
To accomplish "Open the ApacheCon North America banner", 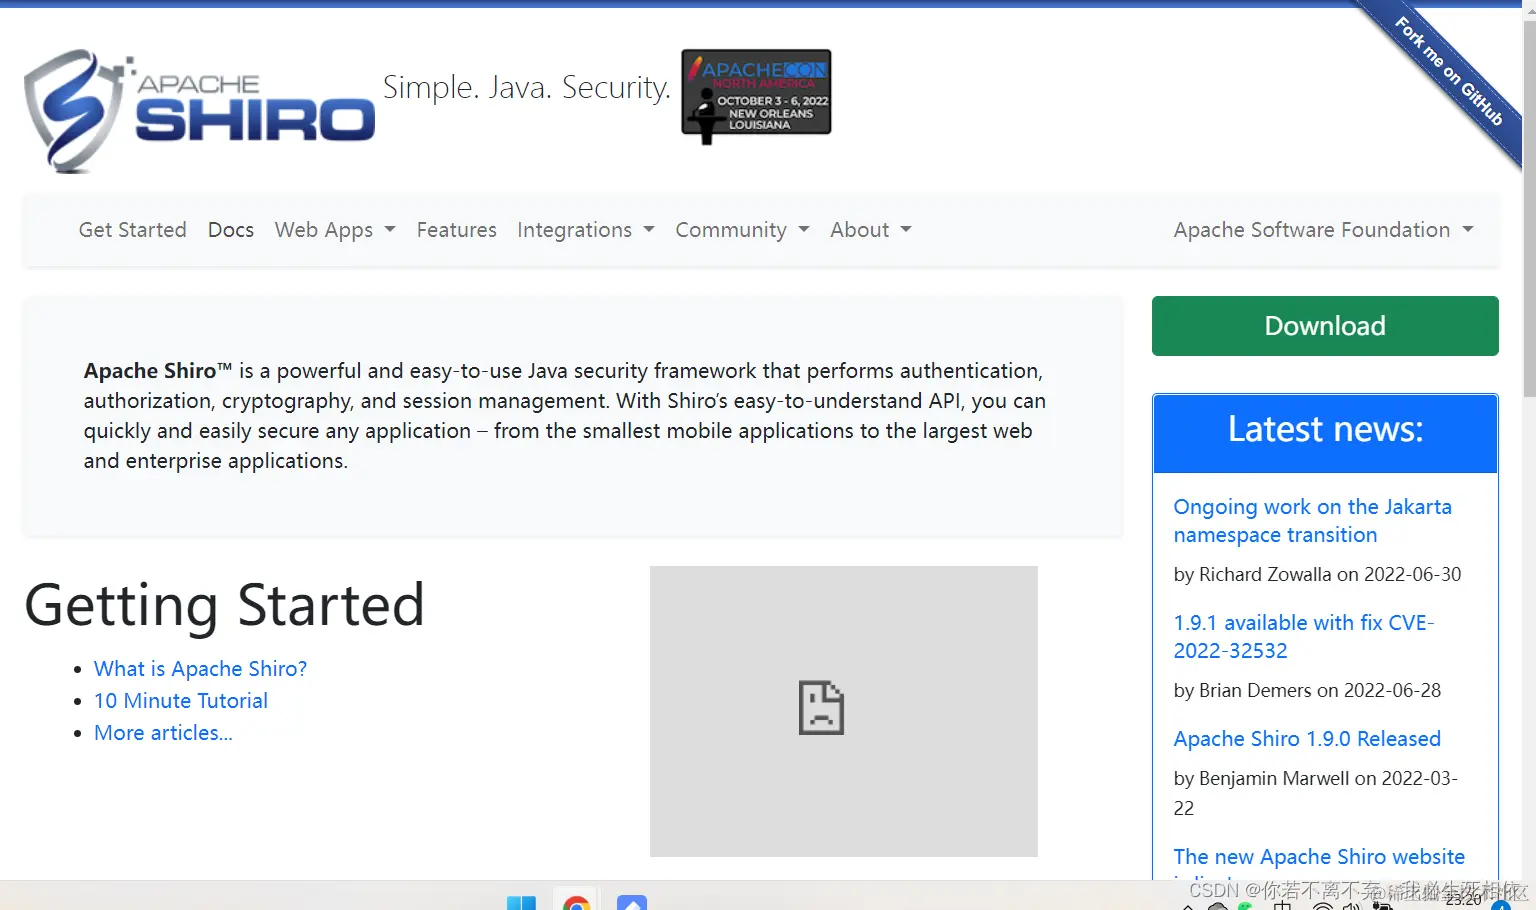I will [x=756, y=96].
